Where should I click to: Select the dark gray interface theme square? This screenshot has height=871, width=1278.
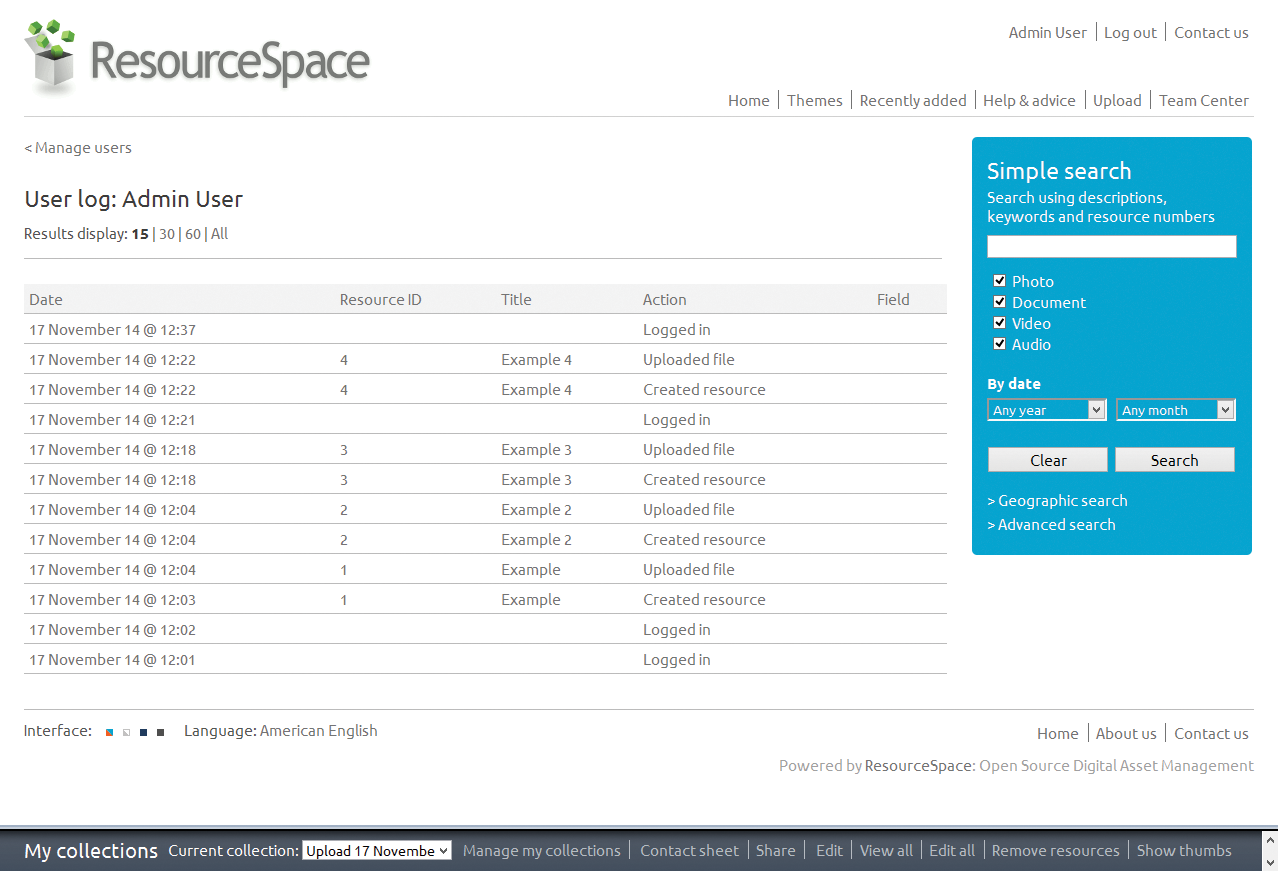pyautogui.click(x=159, y=731)
